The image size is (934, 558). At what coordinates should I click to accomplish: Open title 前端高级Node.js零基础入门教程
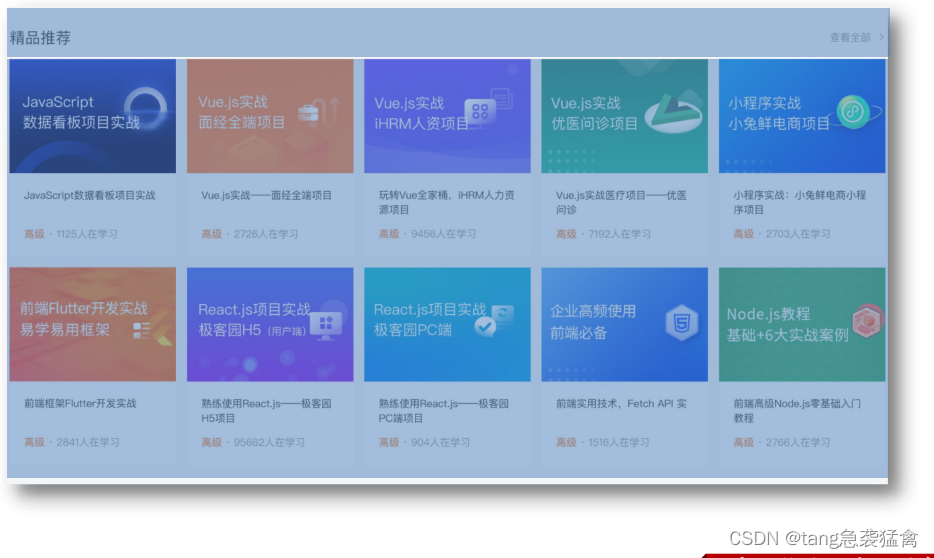point(797,411)
